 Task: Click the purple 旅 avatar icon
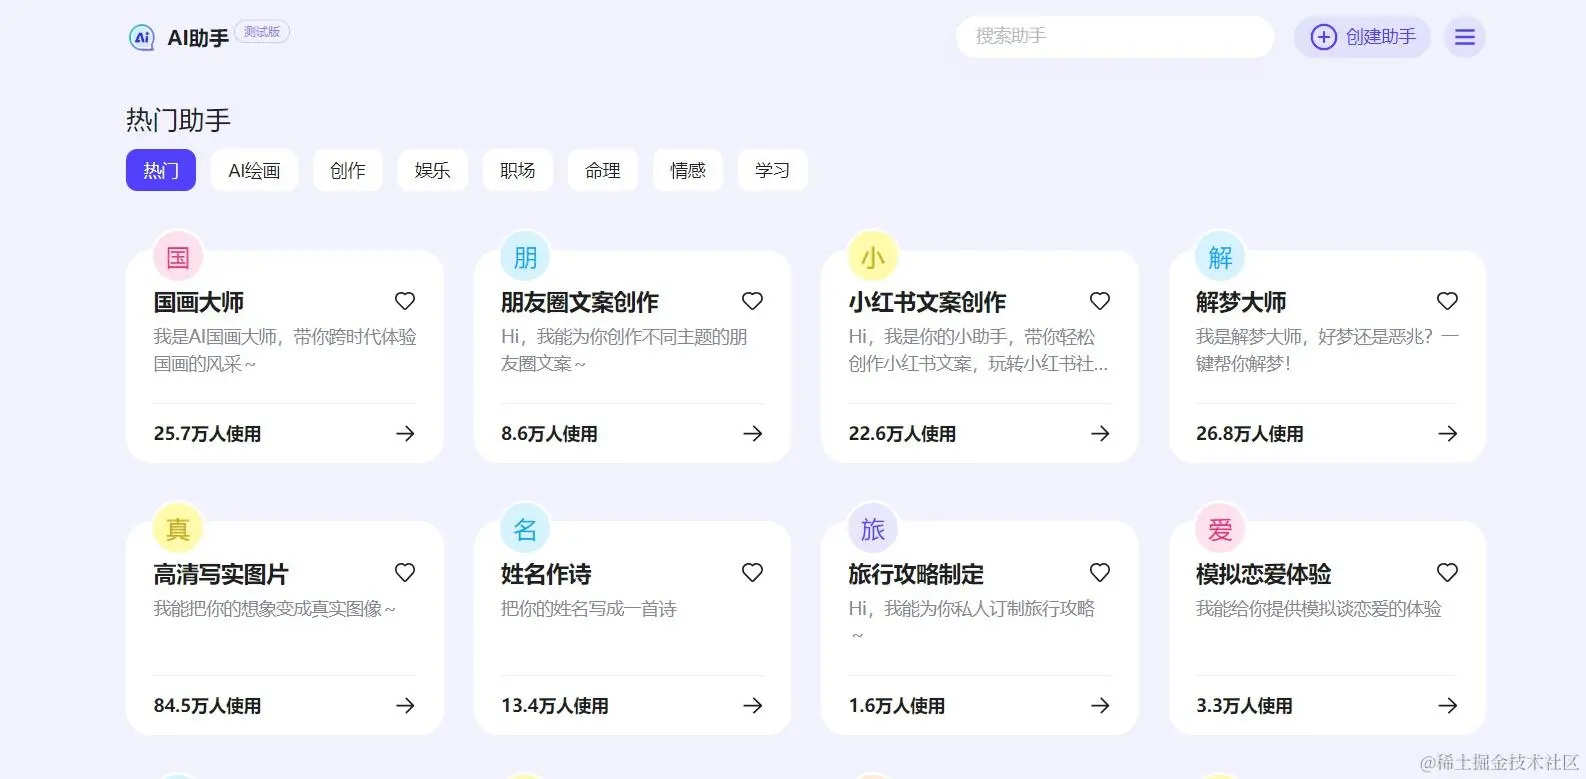pos(873,529)
